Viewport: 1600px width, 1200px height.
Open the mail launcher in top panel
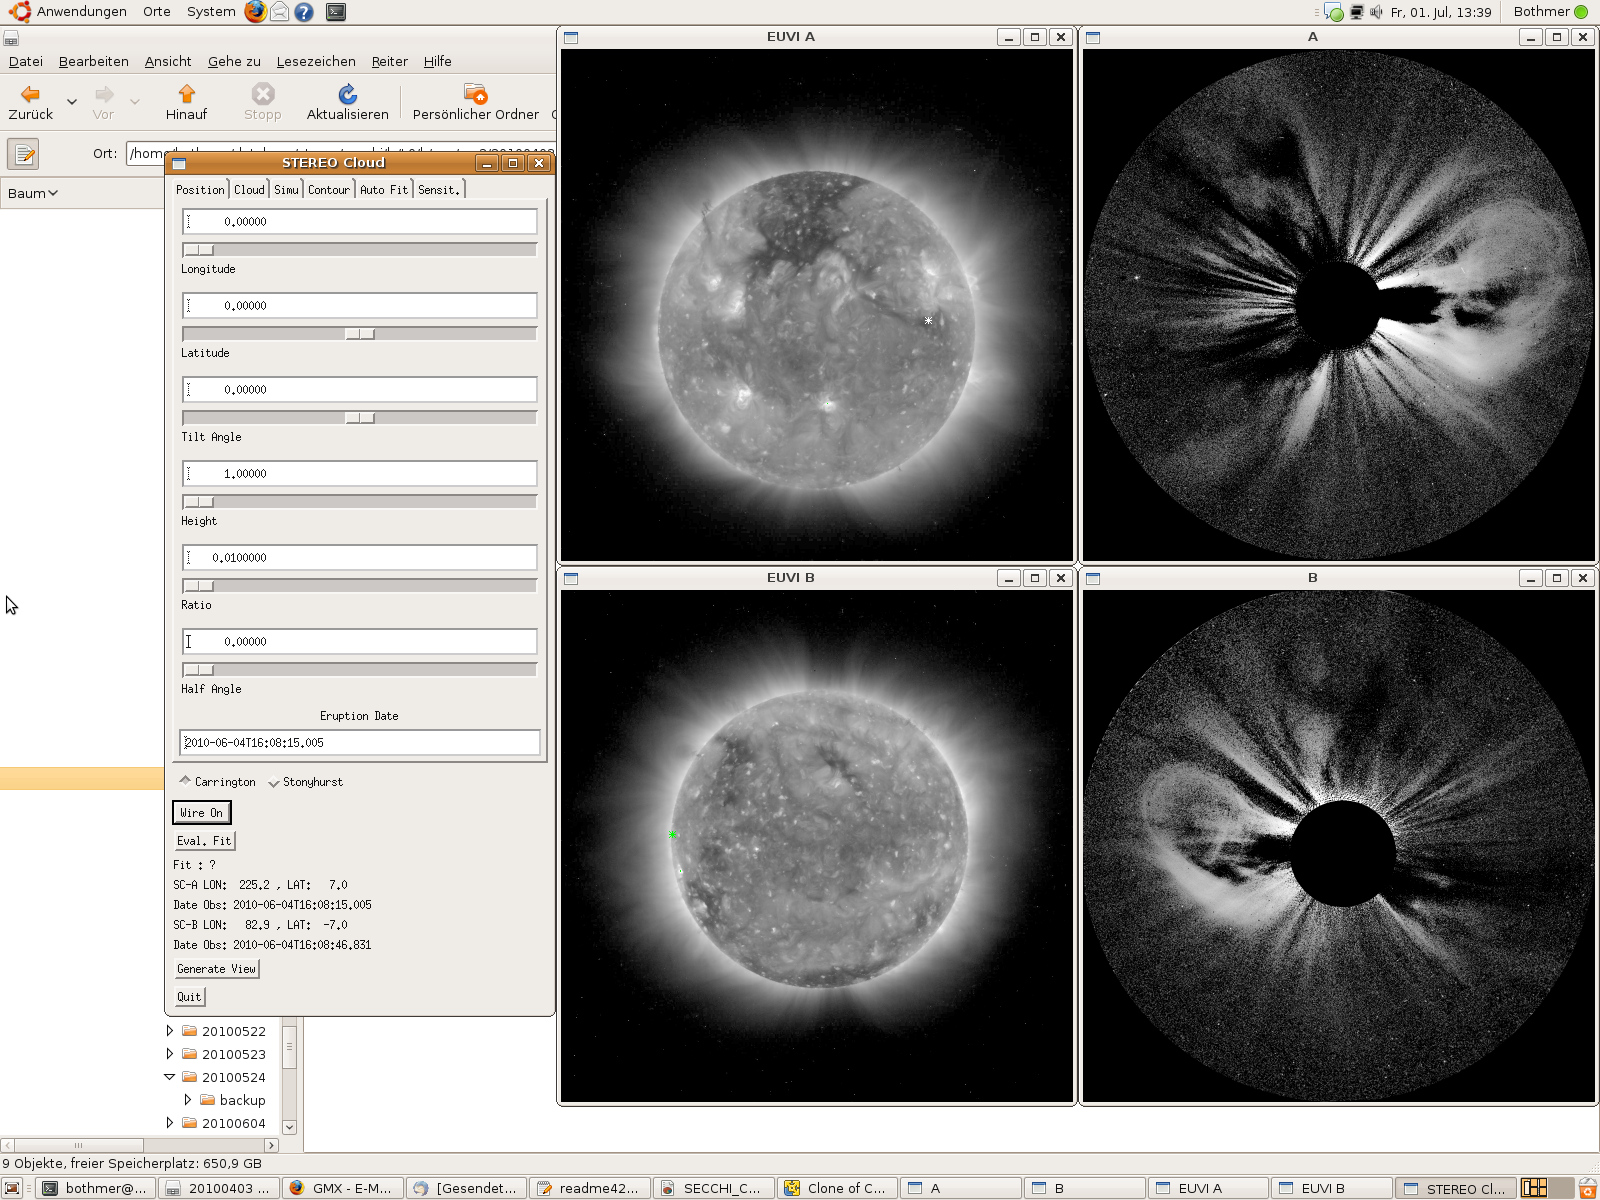[x=280, y=12]
